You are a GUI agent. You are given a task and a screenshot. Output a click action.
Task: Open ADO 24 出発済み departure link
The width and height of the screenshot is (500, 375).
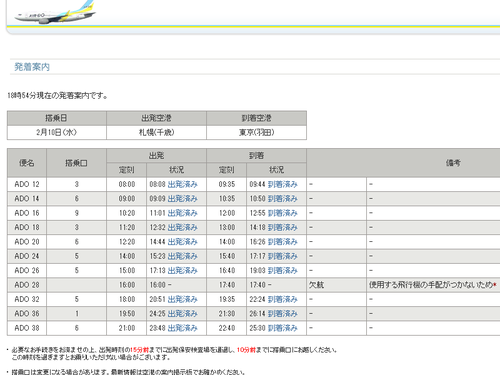[x=182, y=256]
